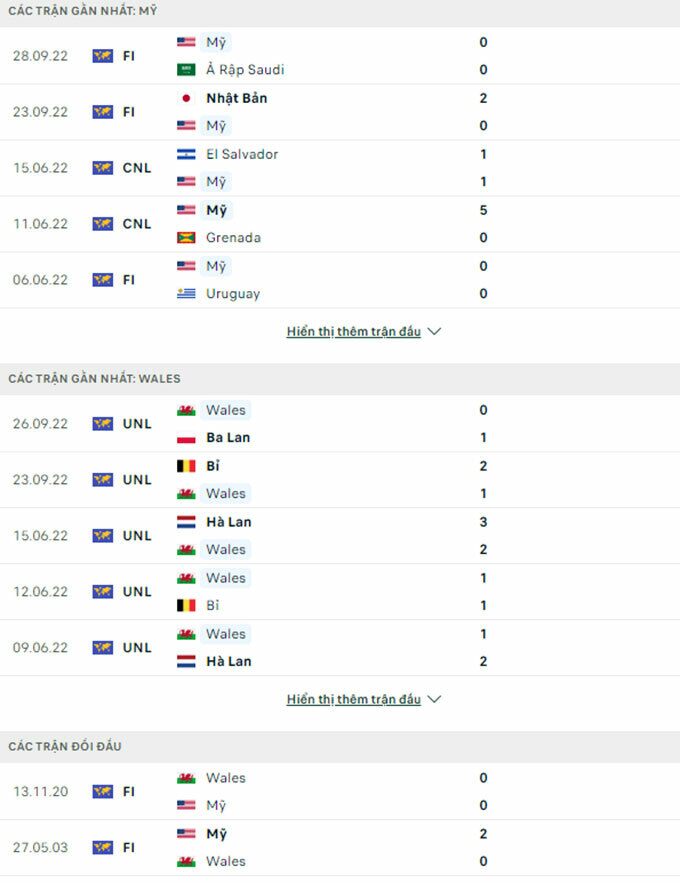Open the Grenada team link
The height and width of the screenshot is (883, 680).
point(233,238)
